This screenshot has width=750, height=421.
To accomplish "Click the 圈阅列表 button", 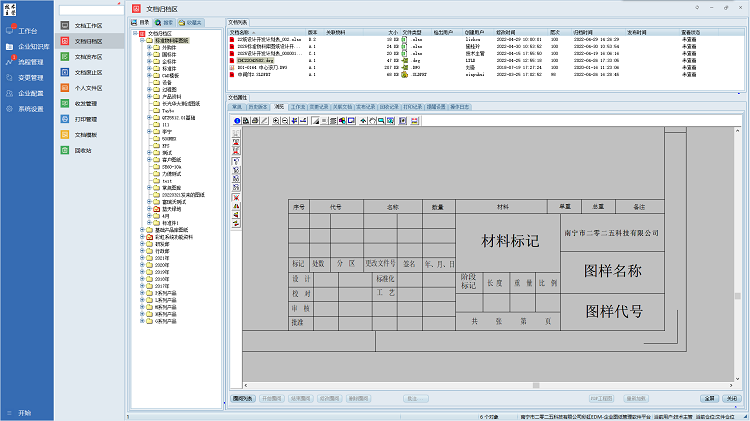I will tap(243, 399).
